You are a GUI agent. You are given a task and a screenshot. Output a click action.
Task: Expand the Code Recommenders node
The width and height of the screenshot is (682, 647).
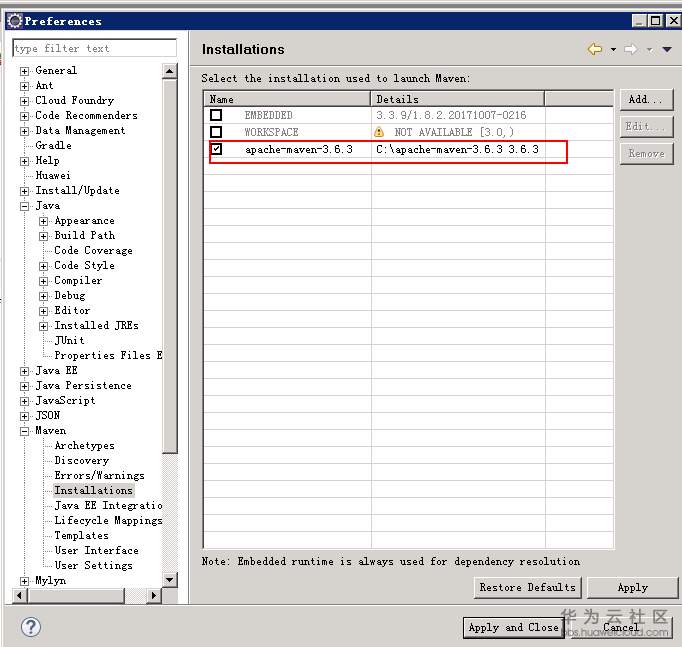point(25,116)
